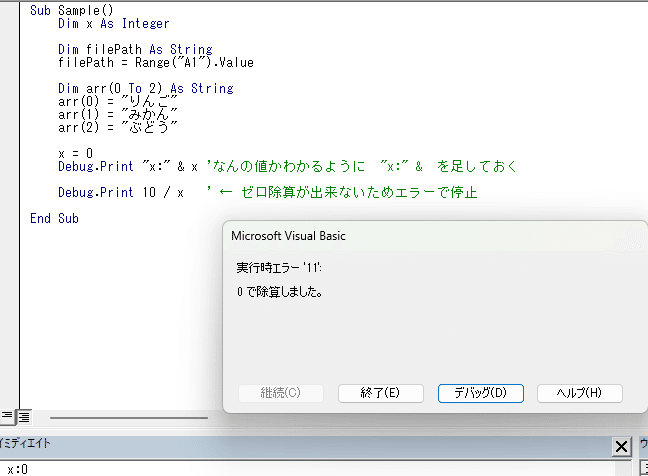This screenshot has height=476, width=648.
Task: Click the x:0 output in Immediate window
Action: click(x=17, y=469)
